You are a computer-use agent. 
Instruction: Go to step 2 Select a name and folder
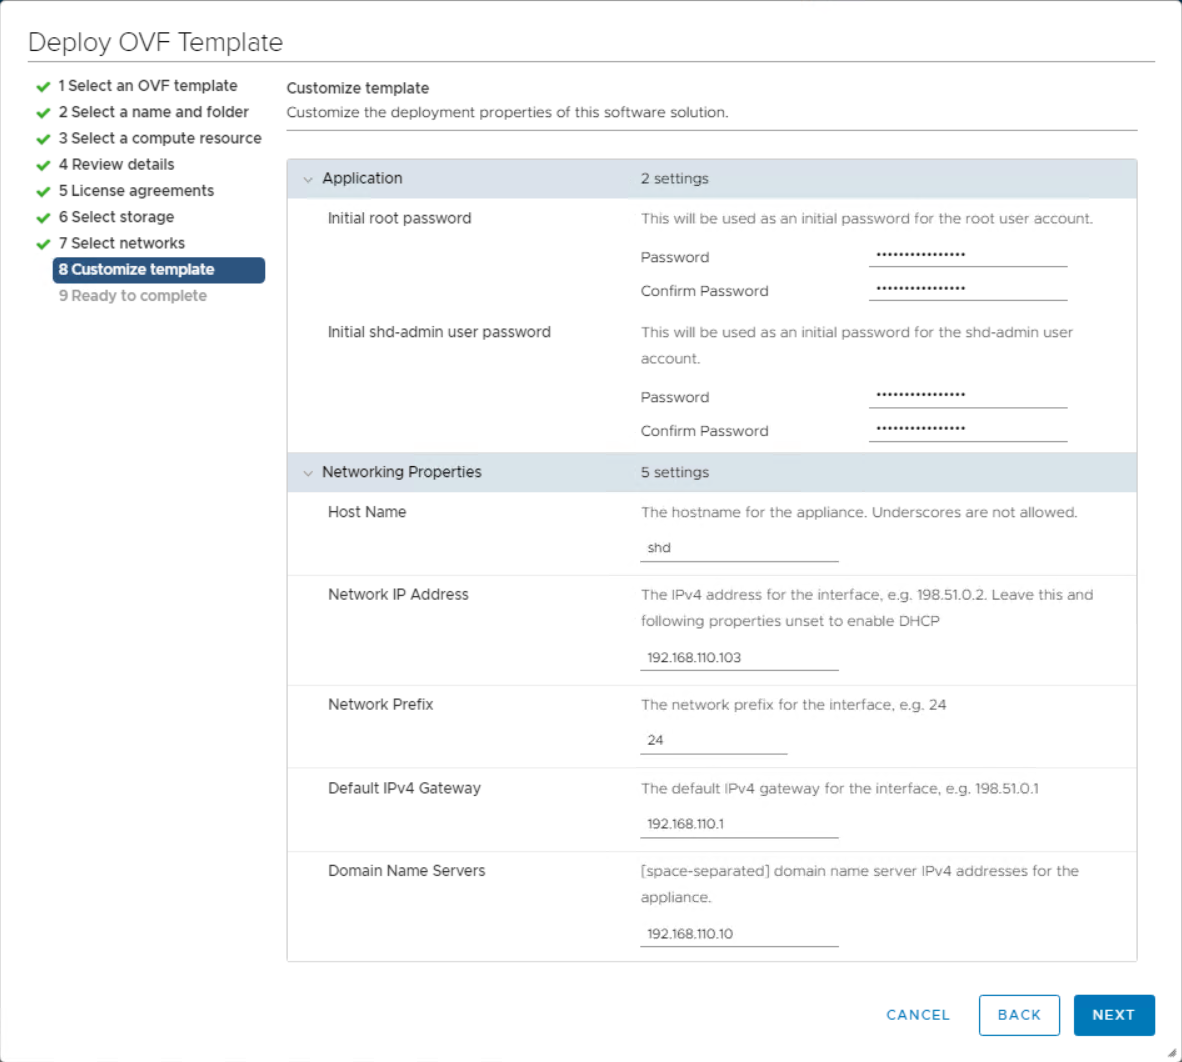(x=153, y=112)
